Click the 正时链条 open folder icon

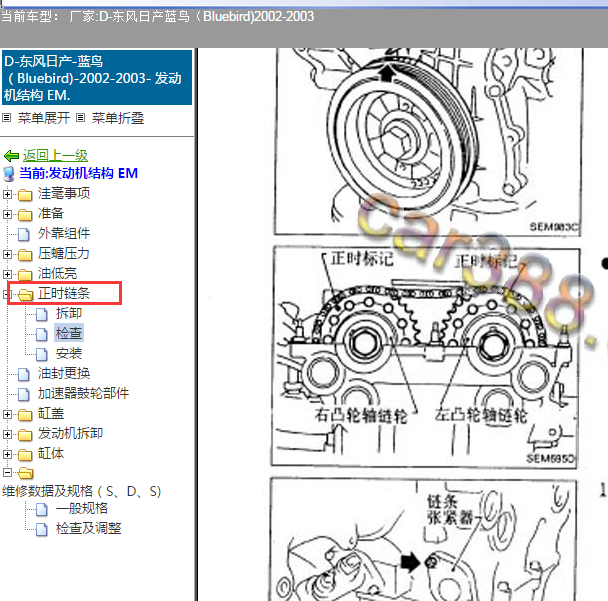(x=25, y=294)
